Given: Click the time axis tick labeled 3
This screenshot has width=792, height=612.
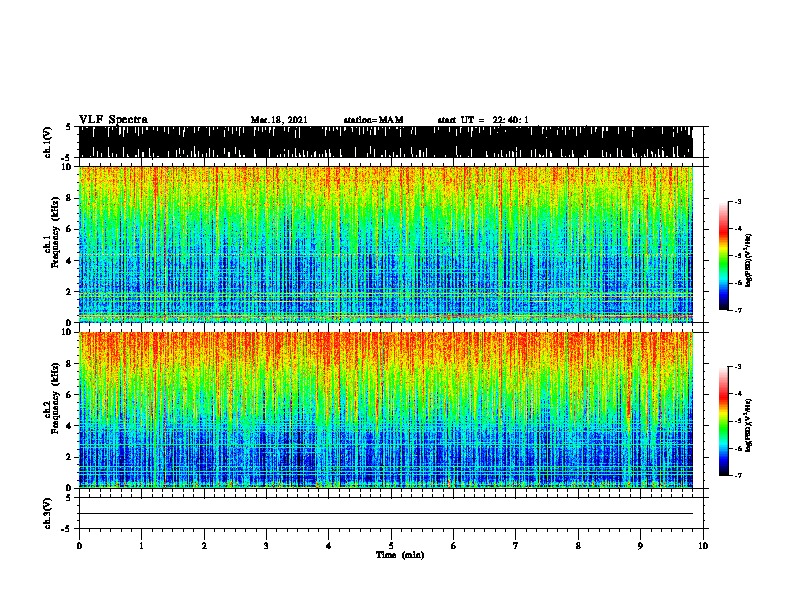Looking at the screenshot, I should (x=266, y=546).
